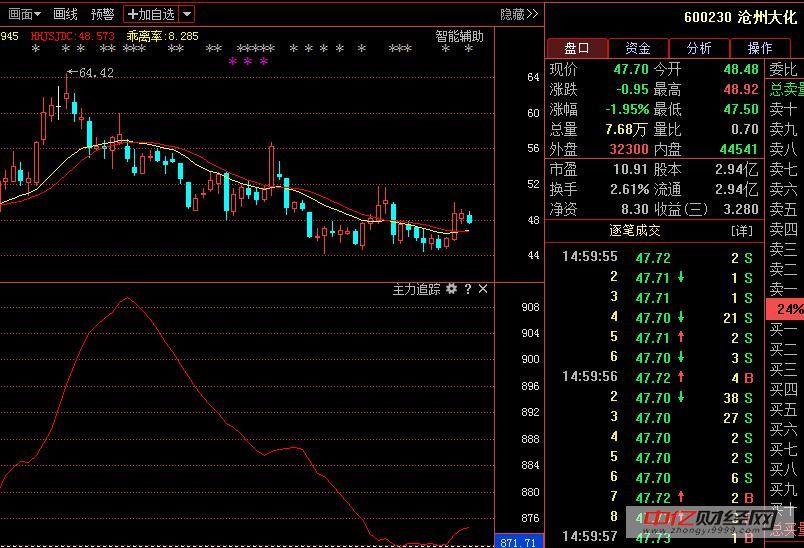This screenshot has width=804, height=548.
Task: Select the trade with volume 38 S
Action: 657,397
